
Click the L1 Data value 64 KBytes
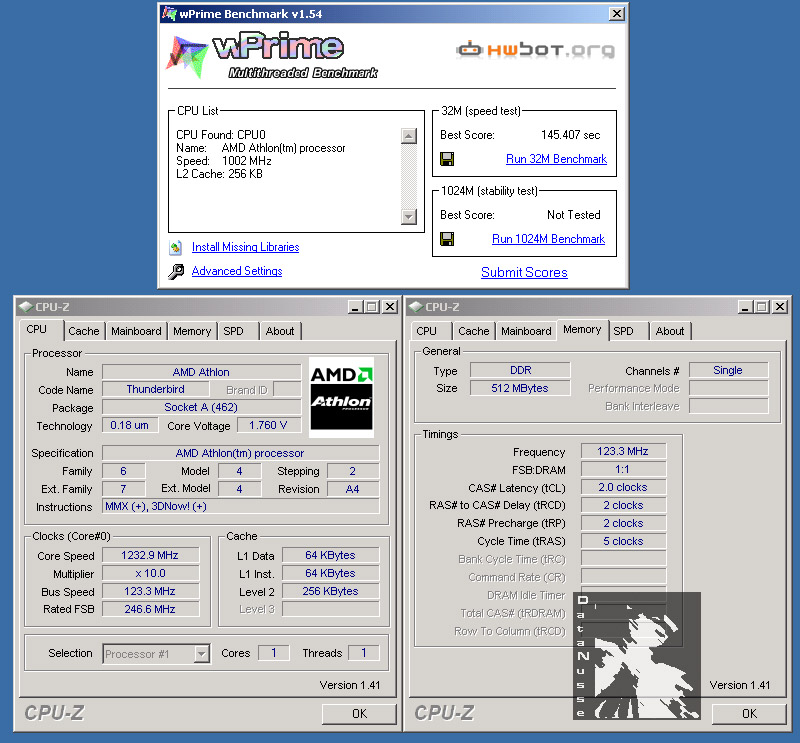331,555
